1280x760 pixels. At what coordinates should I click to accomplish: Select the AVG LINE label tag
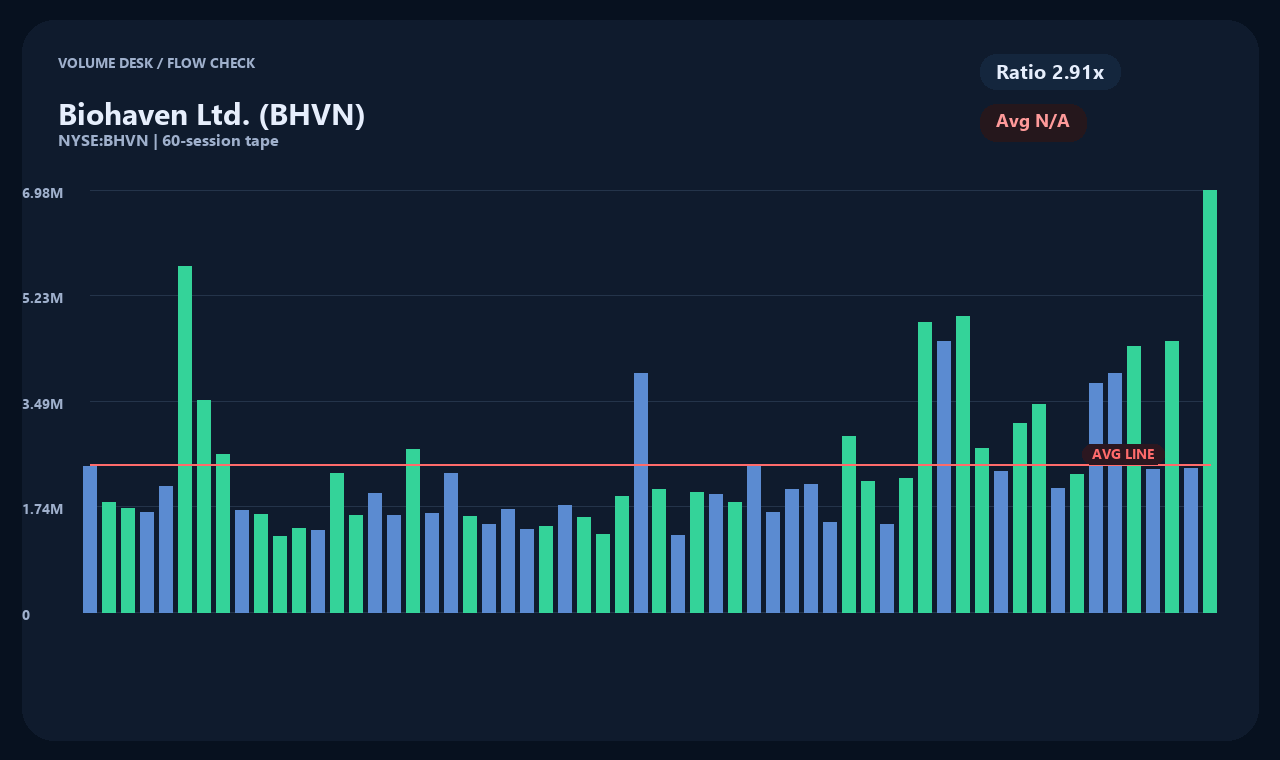pos(1123,454)
